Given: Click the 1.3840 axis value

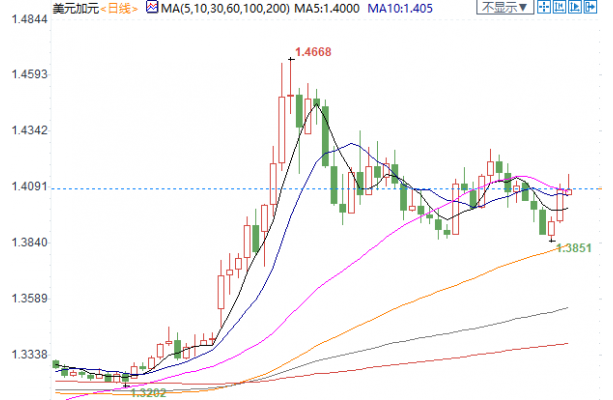Looking at the screenshot, I should click(30, 242).
